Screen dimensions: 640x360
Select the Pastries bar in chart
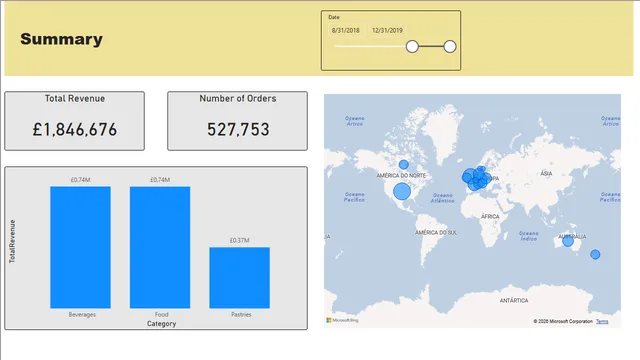[240, 278]
